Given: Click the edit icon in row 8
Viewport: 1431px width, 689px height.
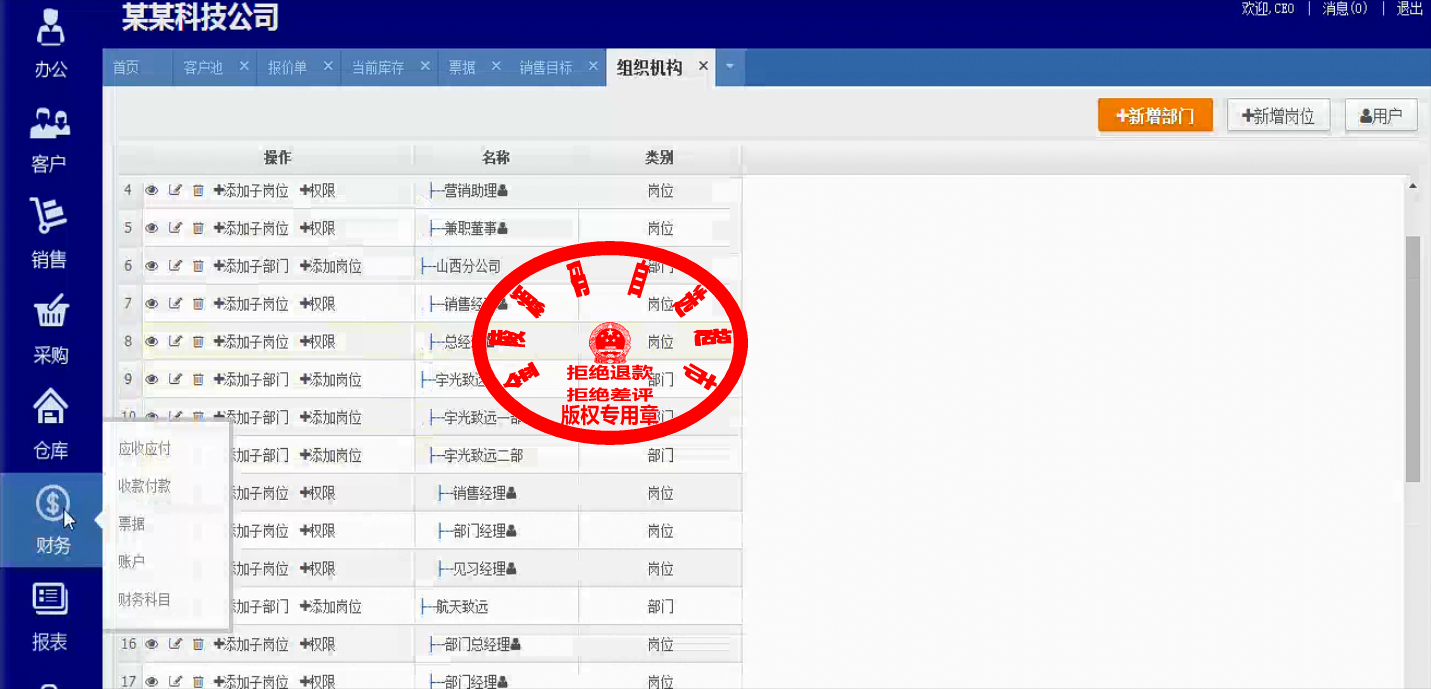Looking at the screenshot, I should click(x=175, y=342).
